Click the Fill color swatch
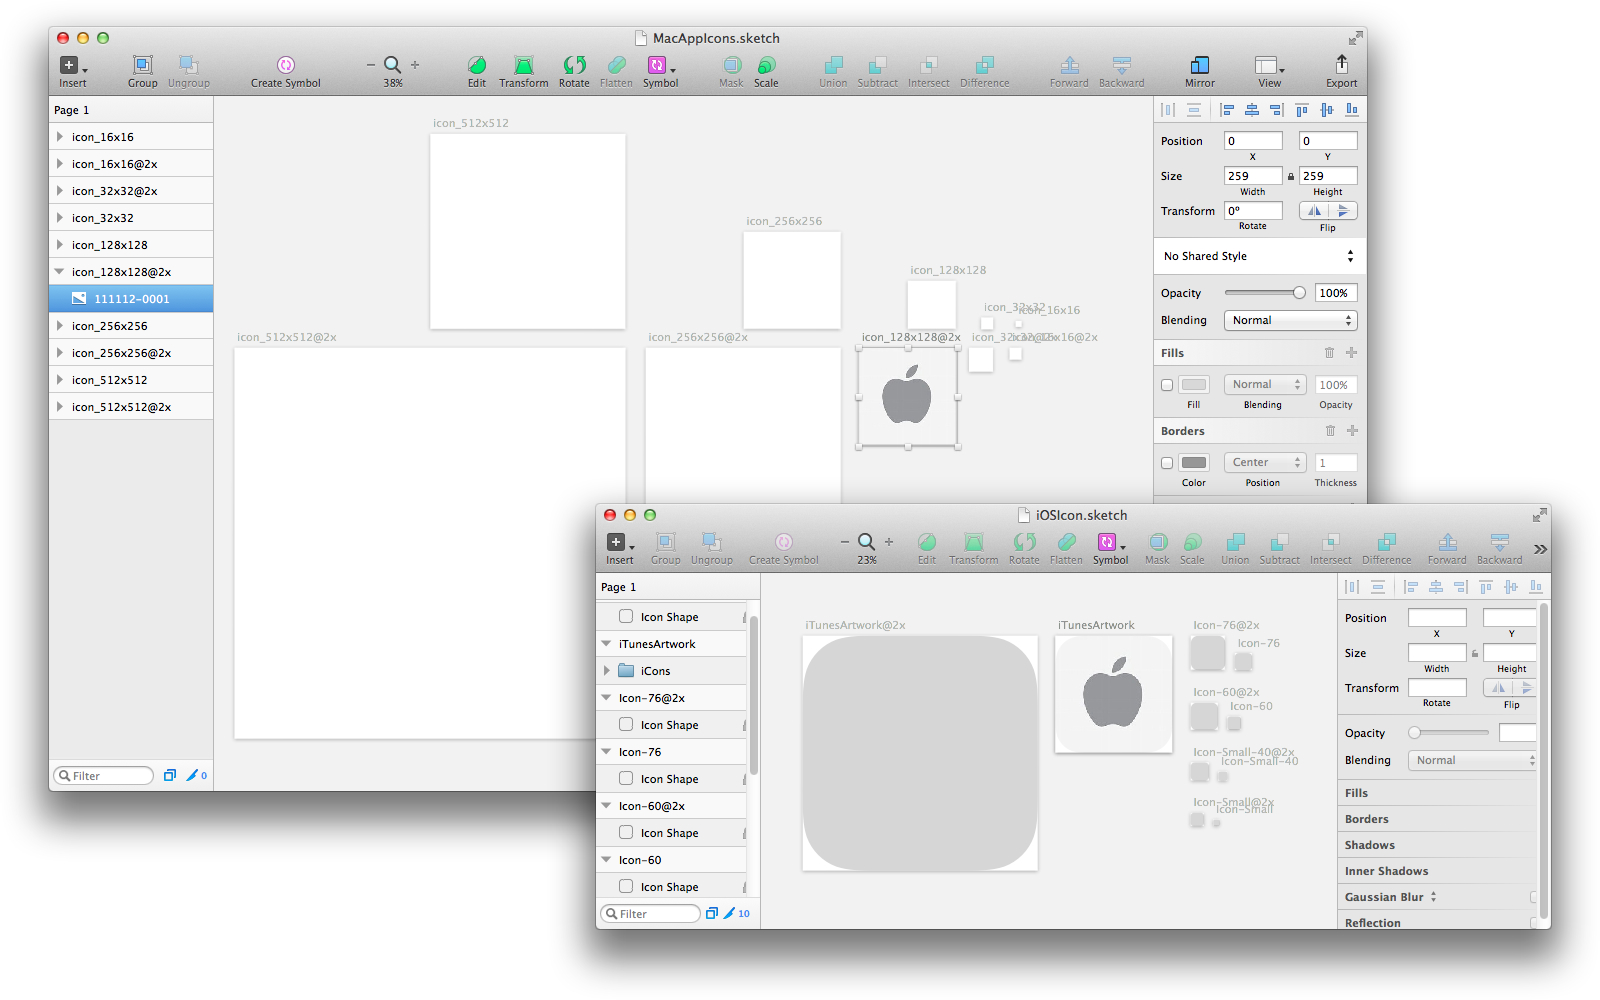 click(x=1194, y=384)
